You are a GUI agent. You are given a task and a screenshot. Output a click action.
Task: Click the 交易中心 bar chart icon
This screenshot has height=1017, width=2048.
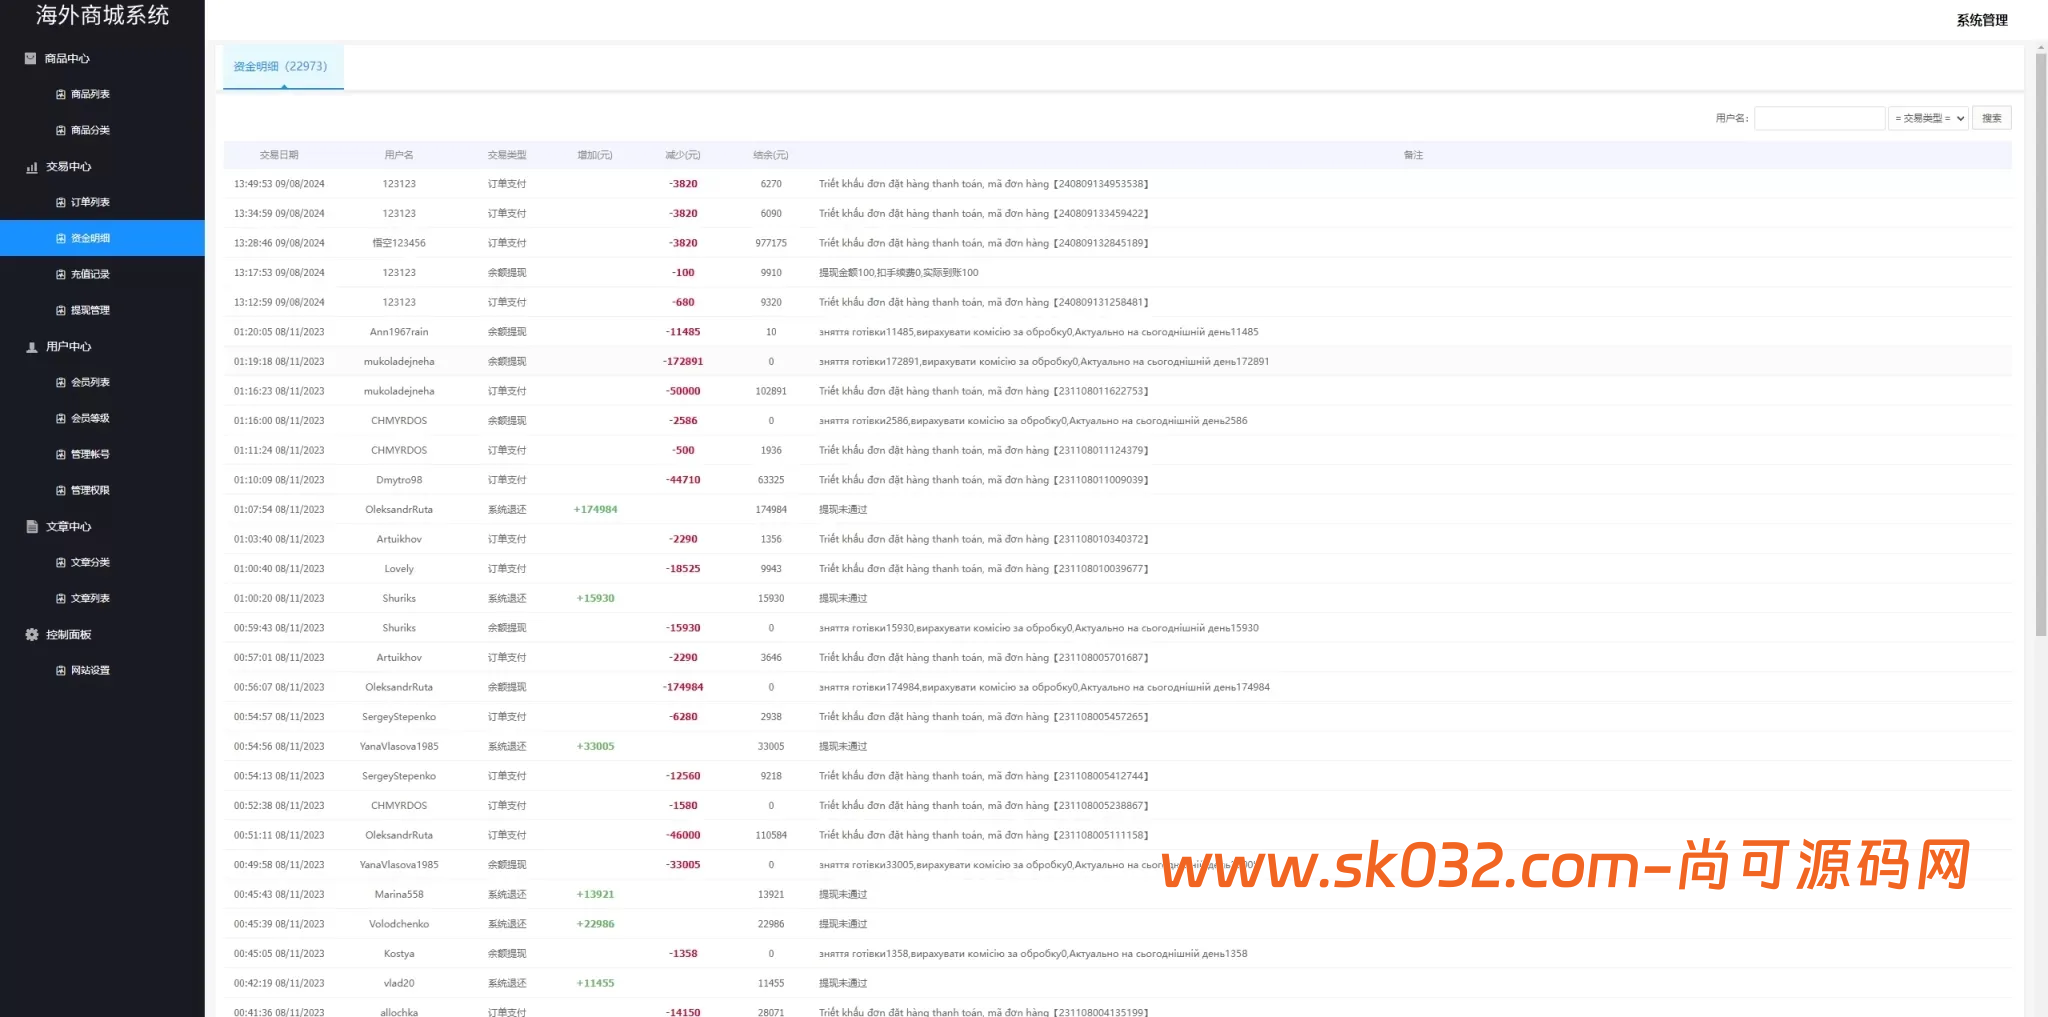[32, 167]
